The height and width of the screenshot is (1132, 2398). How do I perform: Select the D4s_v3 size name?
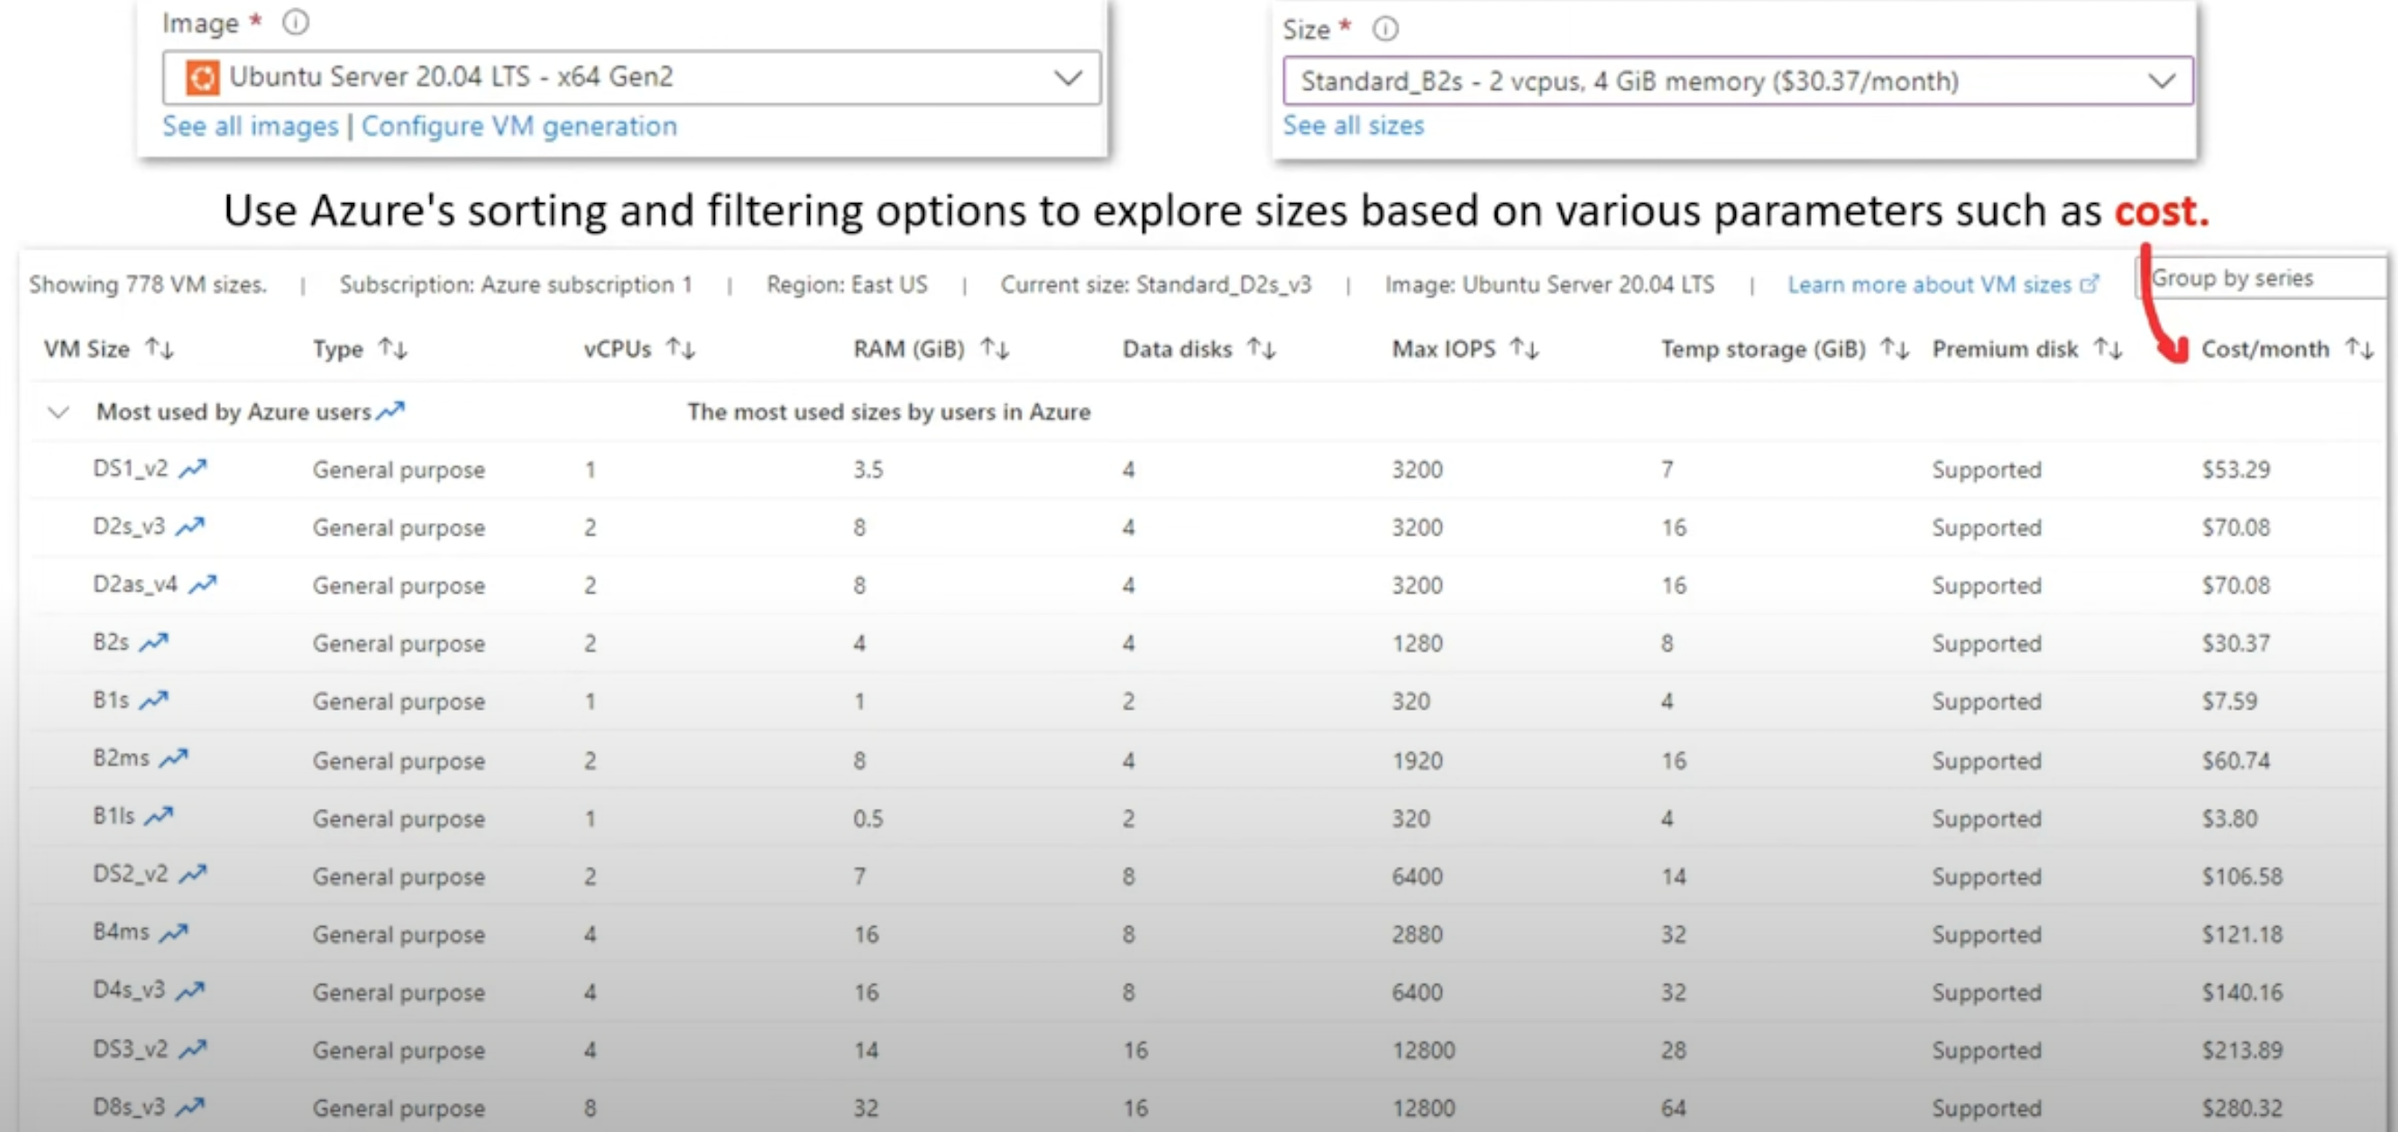tap(129, 990)
